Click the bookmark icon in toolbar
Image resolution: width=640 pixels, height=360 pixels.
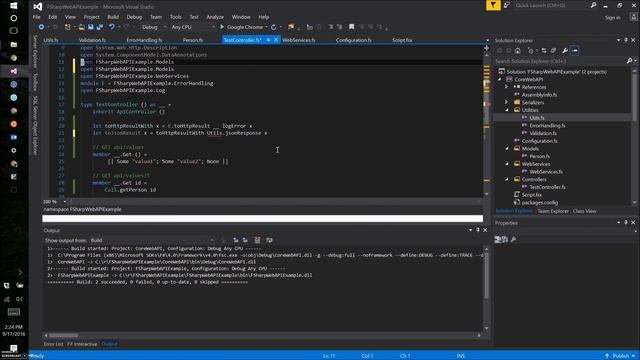351,27
